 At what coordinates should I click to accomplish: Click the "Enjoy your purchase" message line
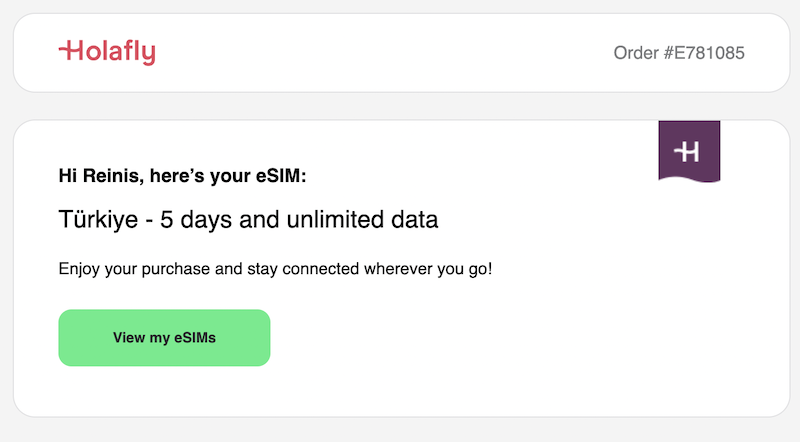(275, 270)
